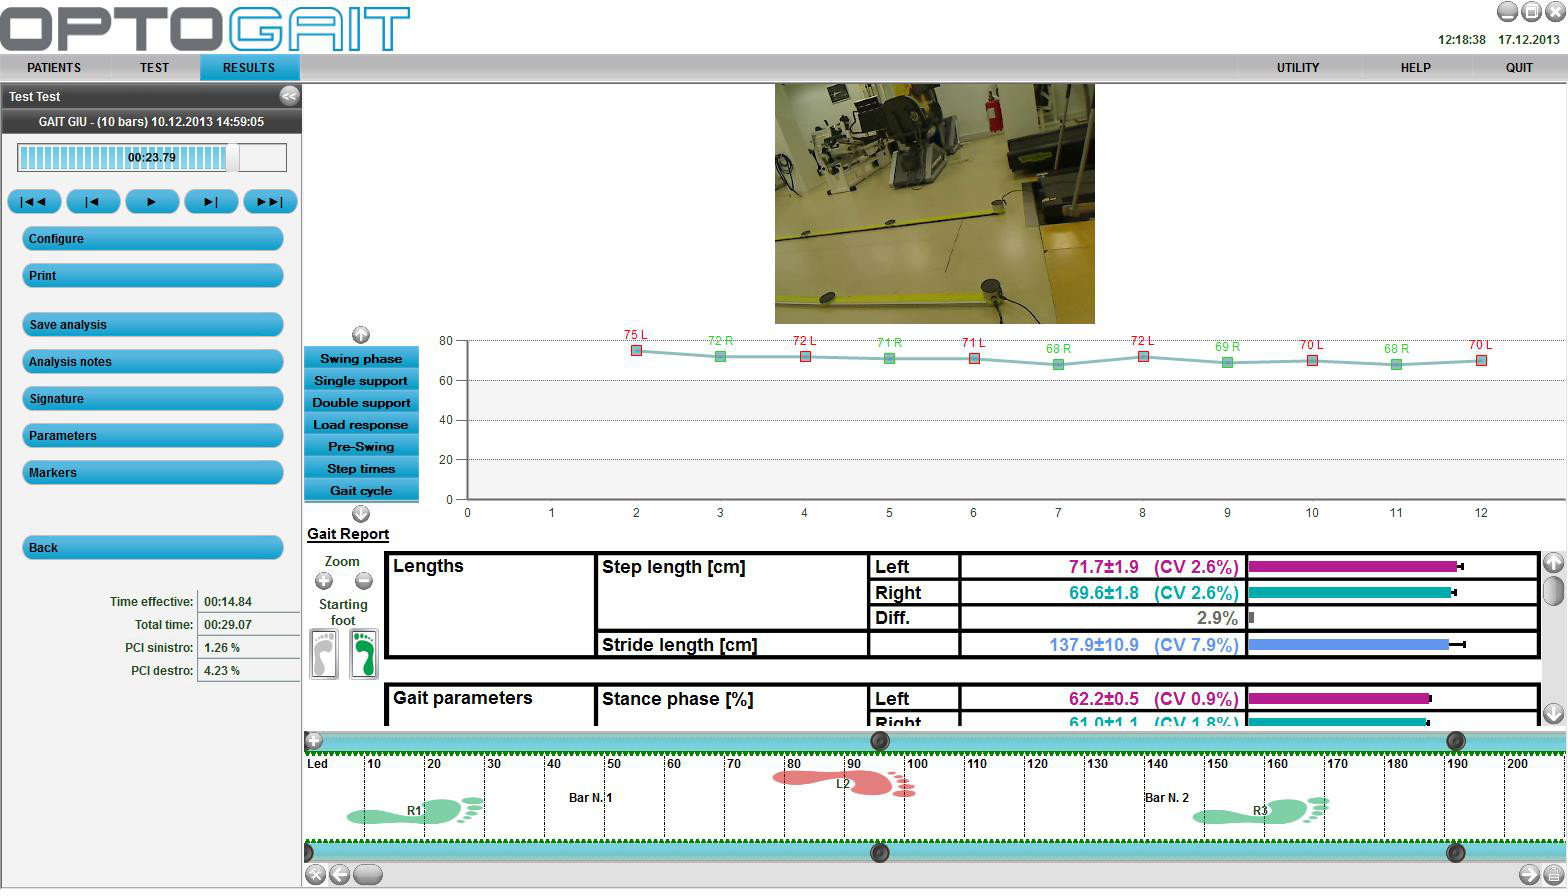
Task: Click the gait report vertical scrollbar thumb
Action: pyautogui.click(x=1553, y=590)
